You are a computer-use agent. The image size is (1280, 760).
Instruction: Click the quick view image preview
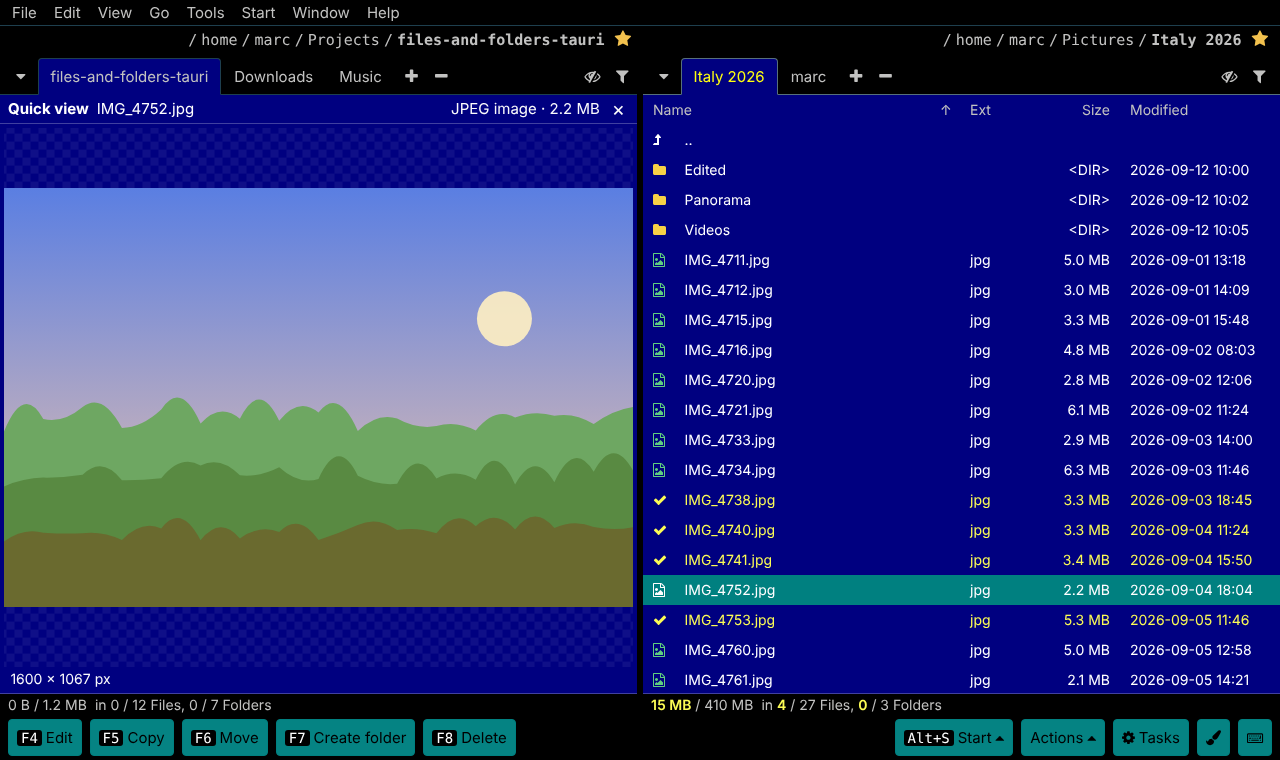tap(318, 397)
